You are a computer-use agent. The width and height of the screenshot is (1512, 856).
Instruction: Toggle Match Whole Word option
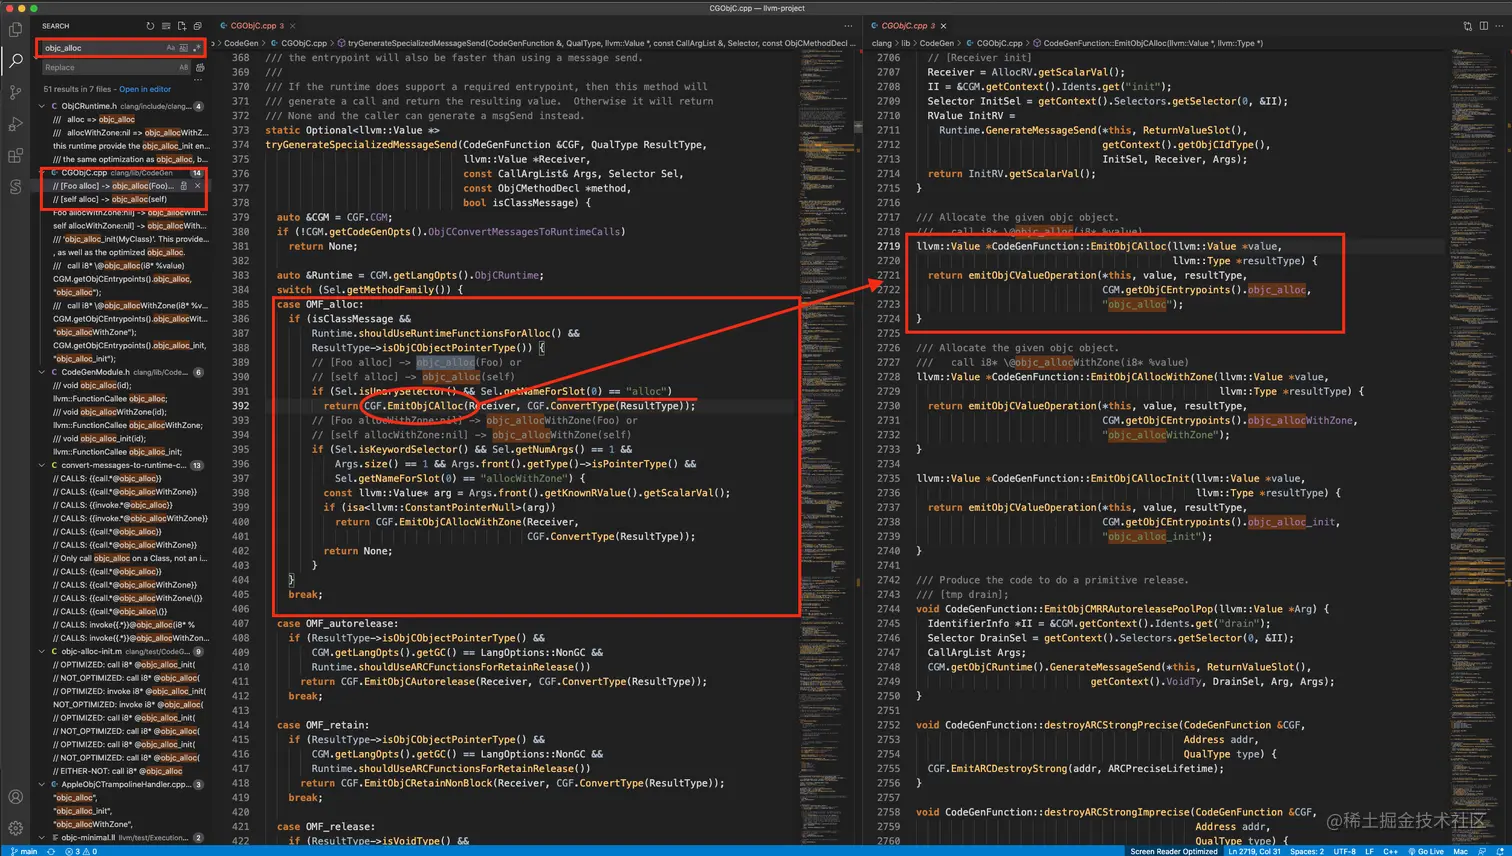pyautogui.click(x=183, y=48)
